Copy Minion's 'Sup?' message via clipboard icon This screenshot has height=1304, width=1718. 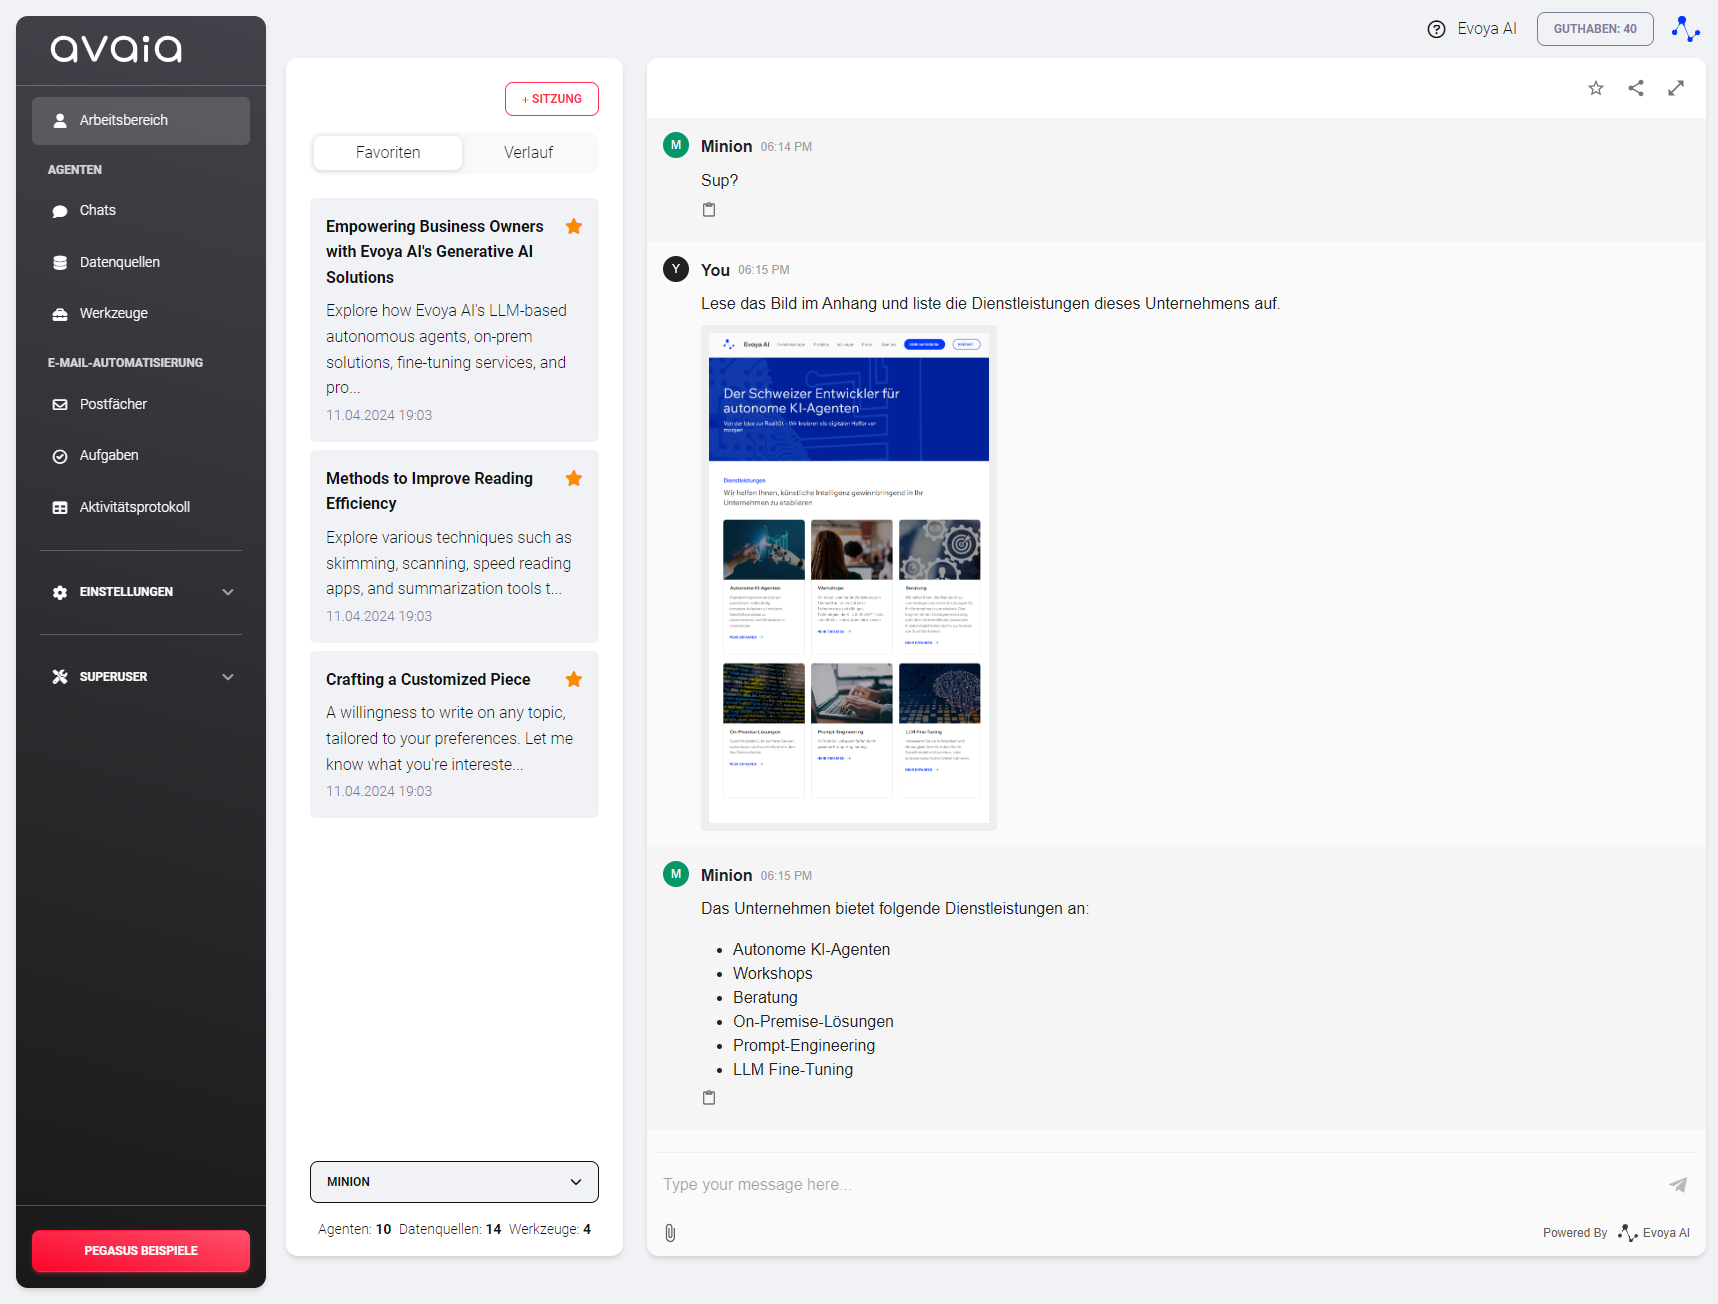pyautogui.click(x=709, y=210)
